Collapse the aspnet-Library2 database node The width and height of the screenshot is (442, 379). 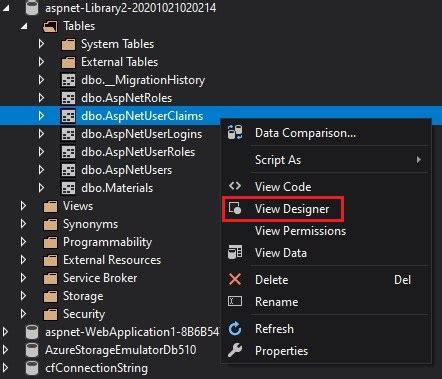coord(6,8)
